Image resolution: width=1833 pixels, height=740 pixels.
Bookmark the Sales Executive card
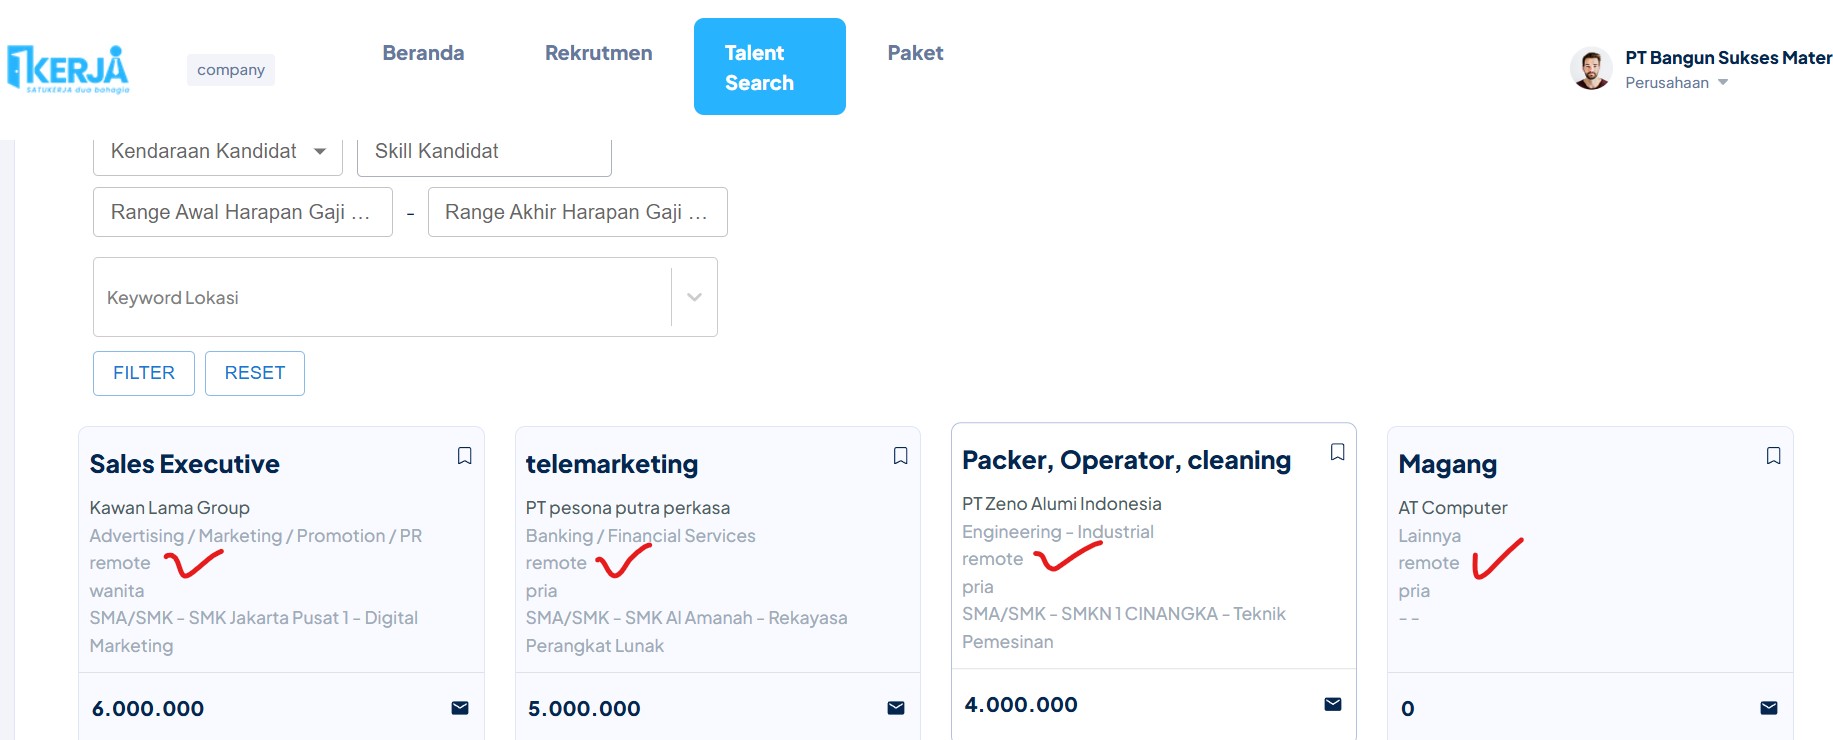click(x=464, y=456)
